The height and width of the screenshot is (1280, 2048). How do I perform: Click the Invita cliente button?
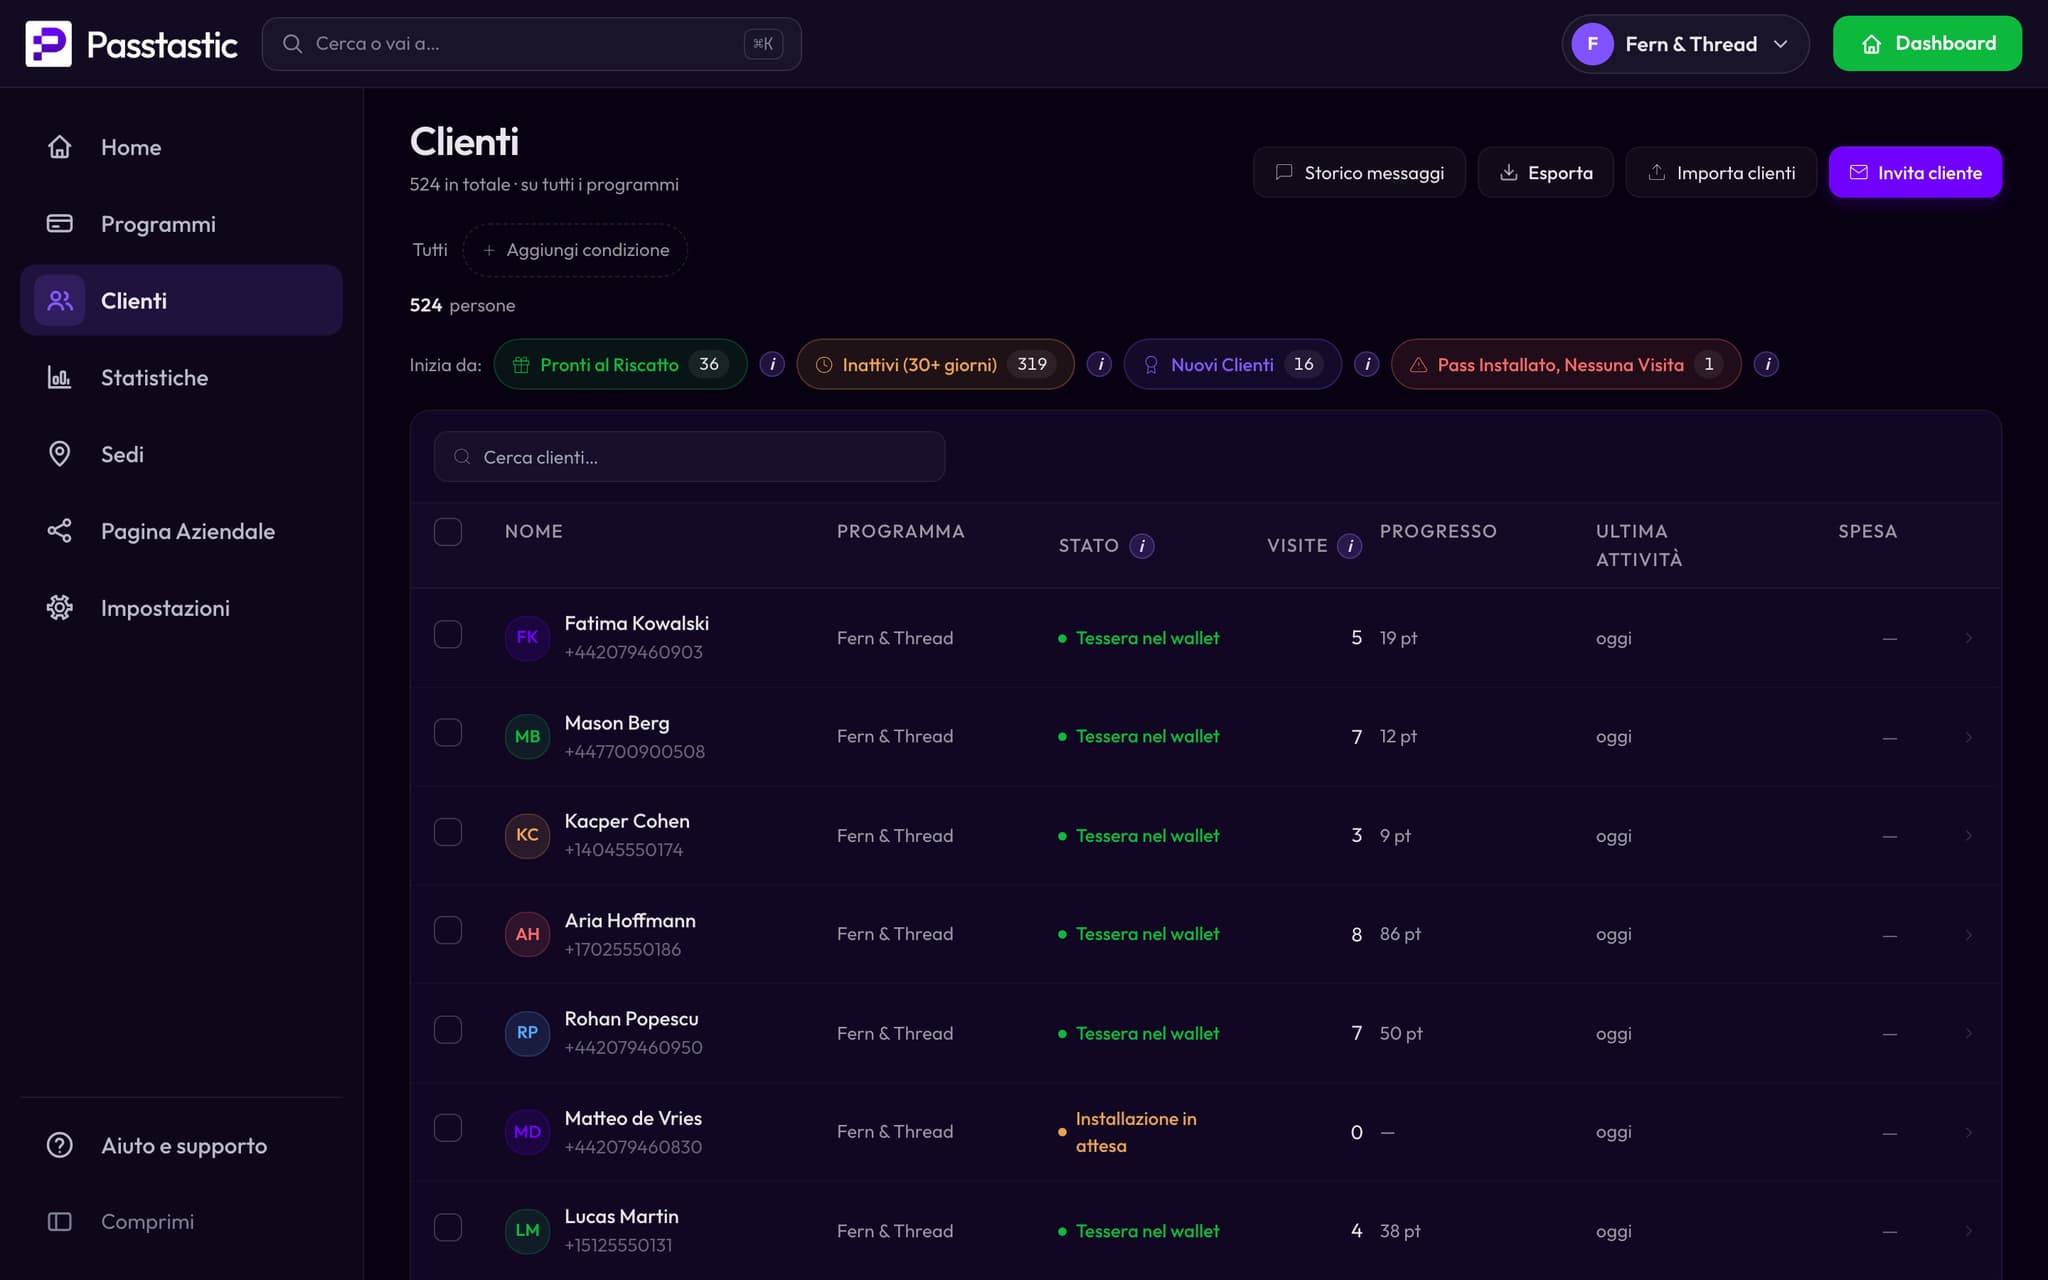click(1915, 173)
